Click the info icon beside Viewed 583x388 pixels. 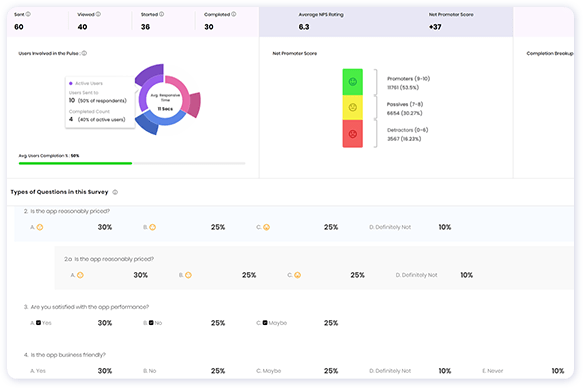98,14
